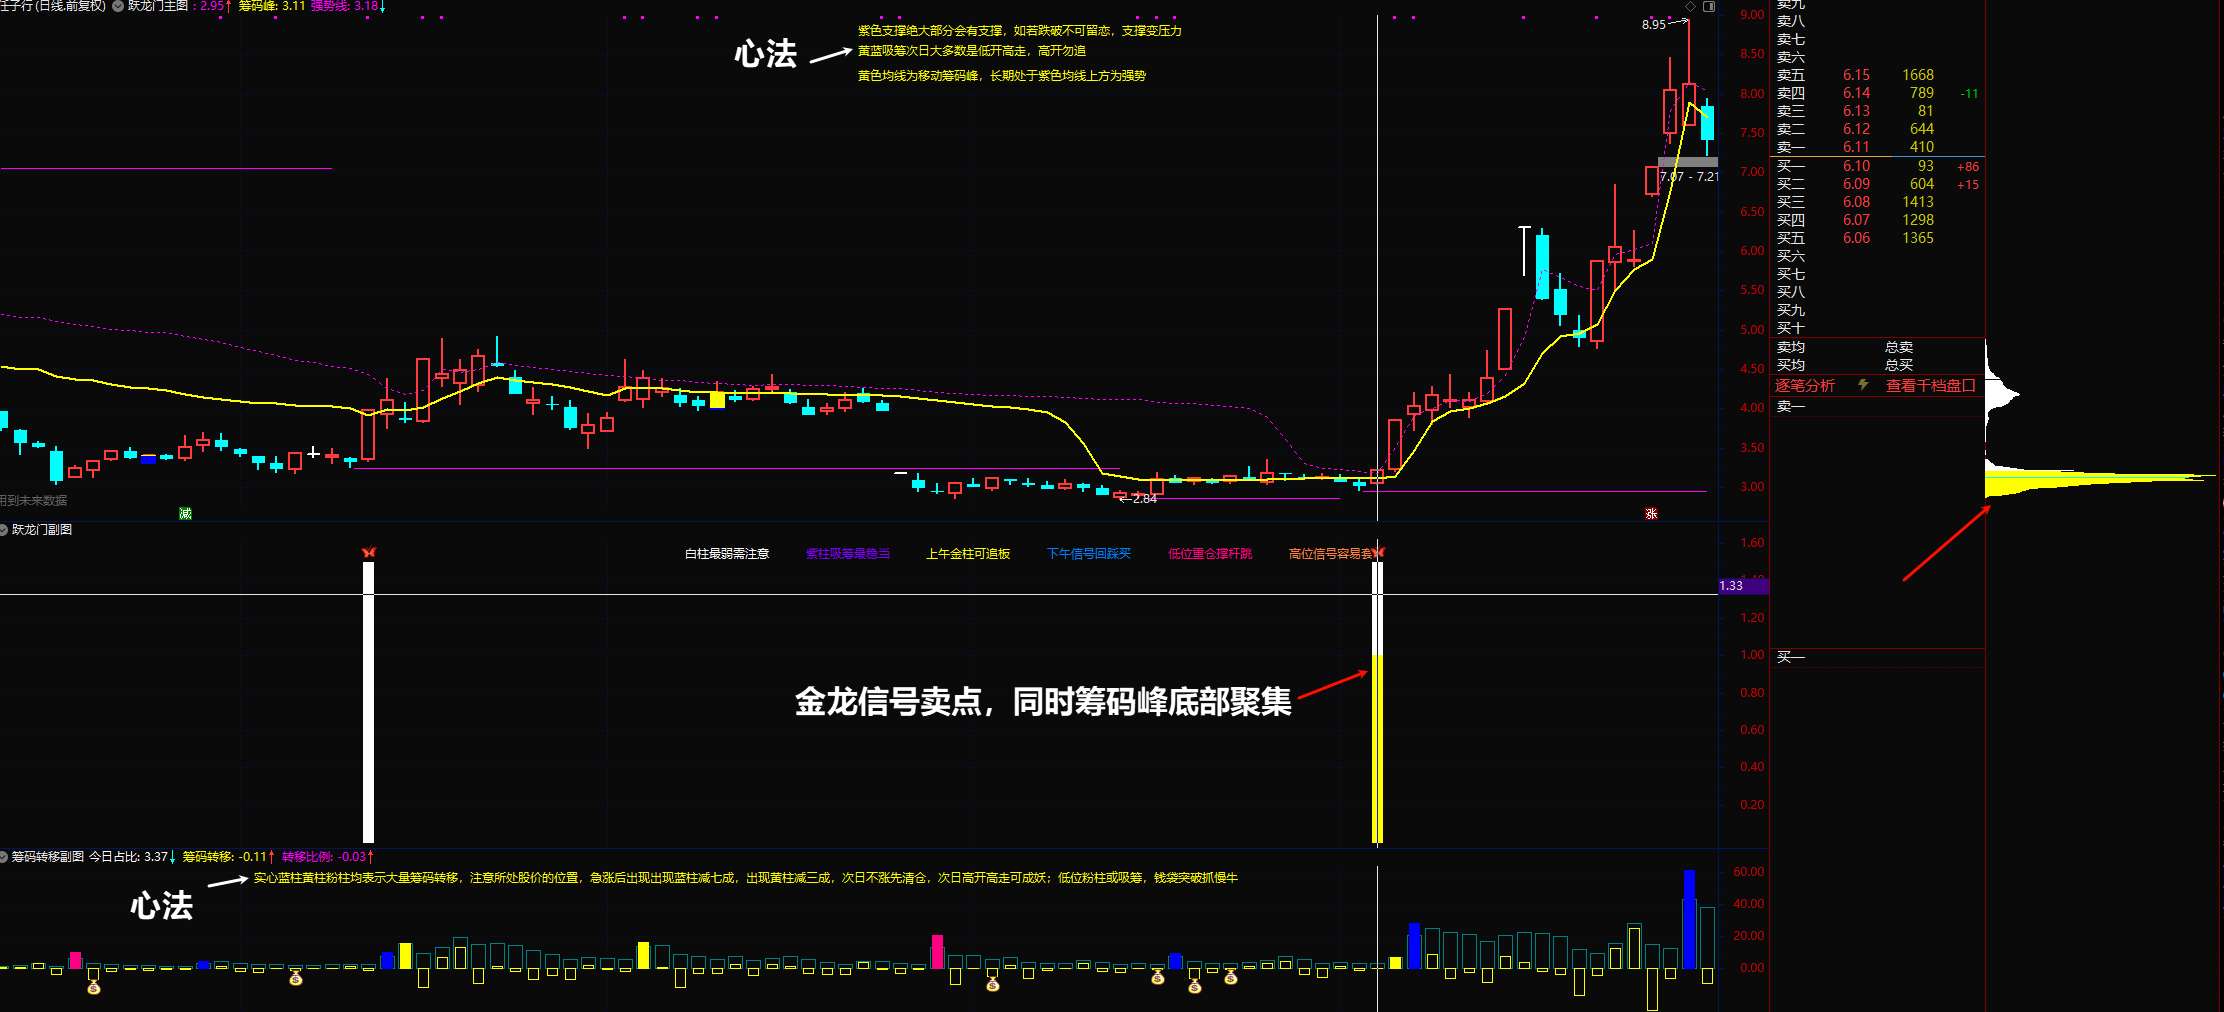Select the 买五 row at 6.06
This screenshot has width=2224, height=1012.
coord(1877,238)
